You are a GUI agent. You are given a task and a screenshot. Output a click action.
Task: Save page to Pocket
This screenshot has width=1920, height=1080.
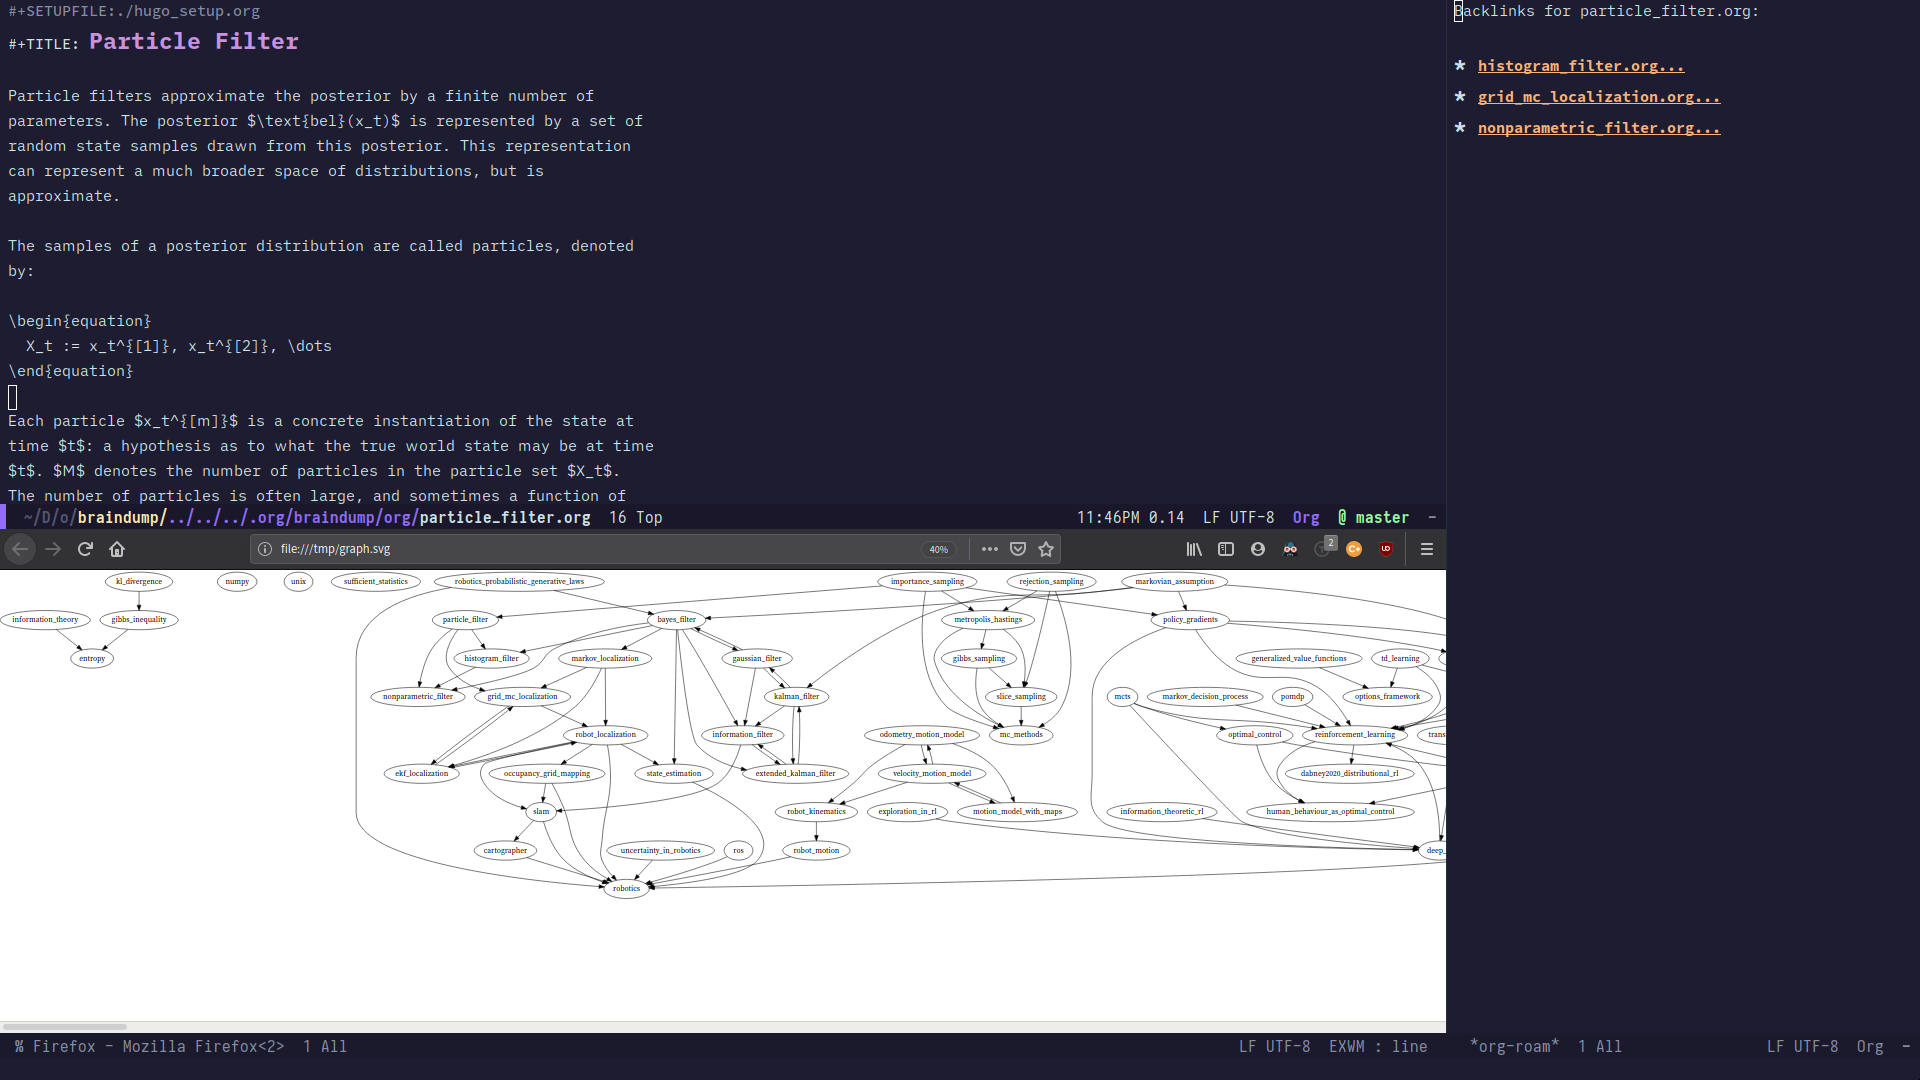tap(1018, 549)
